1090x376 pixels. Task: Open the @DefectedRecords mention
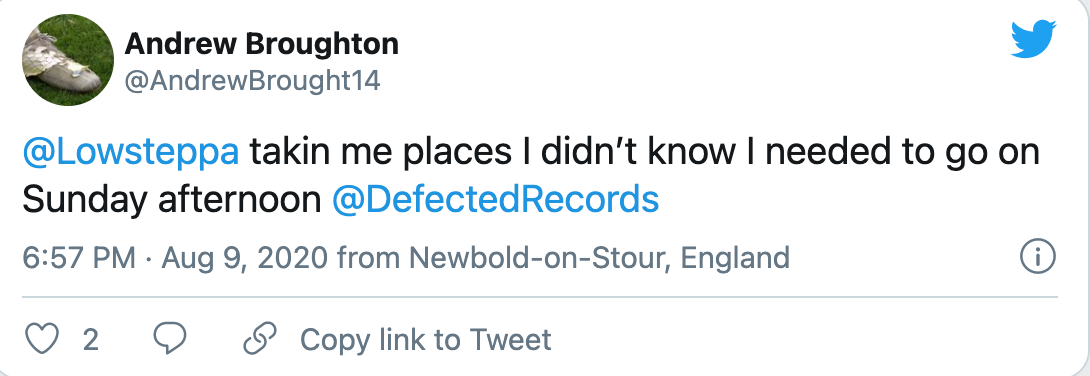tap(496, 200)
